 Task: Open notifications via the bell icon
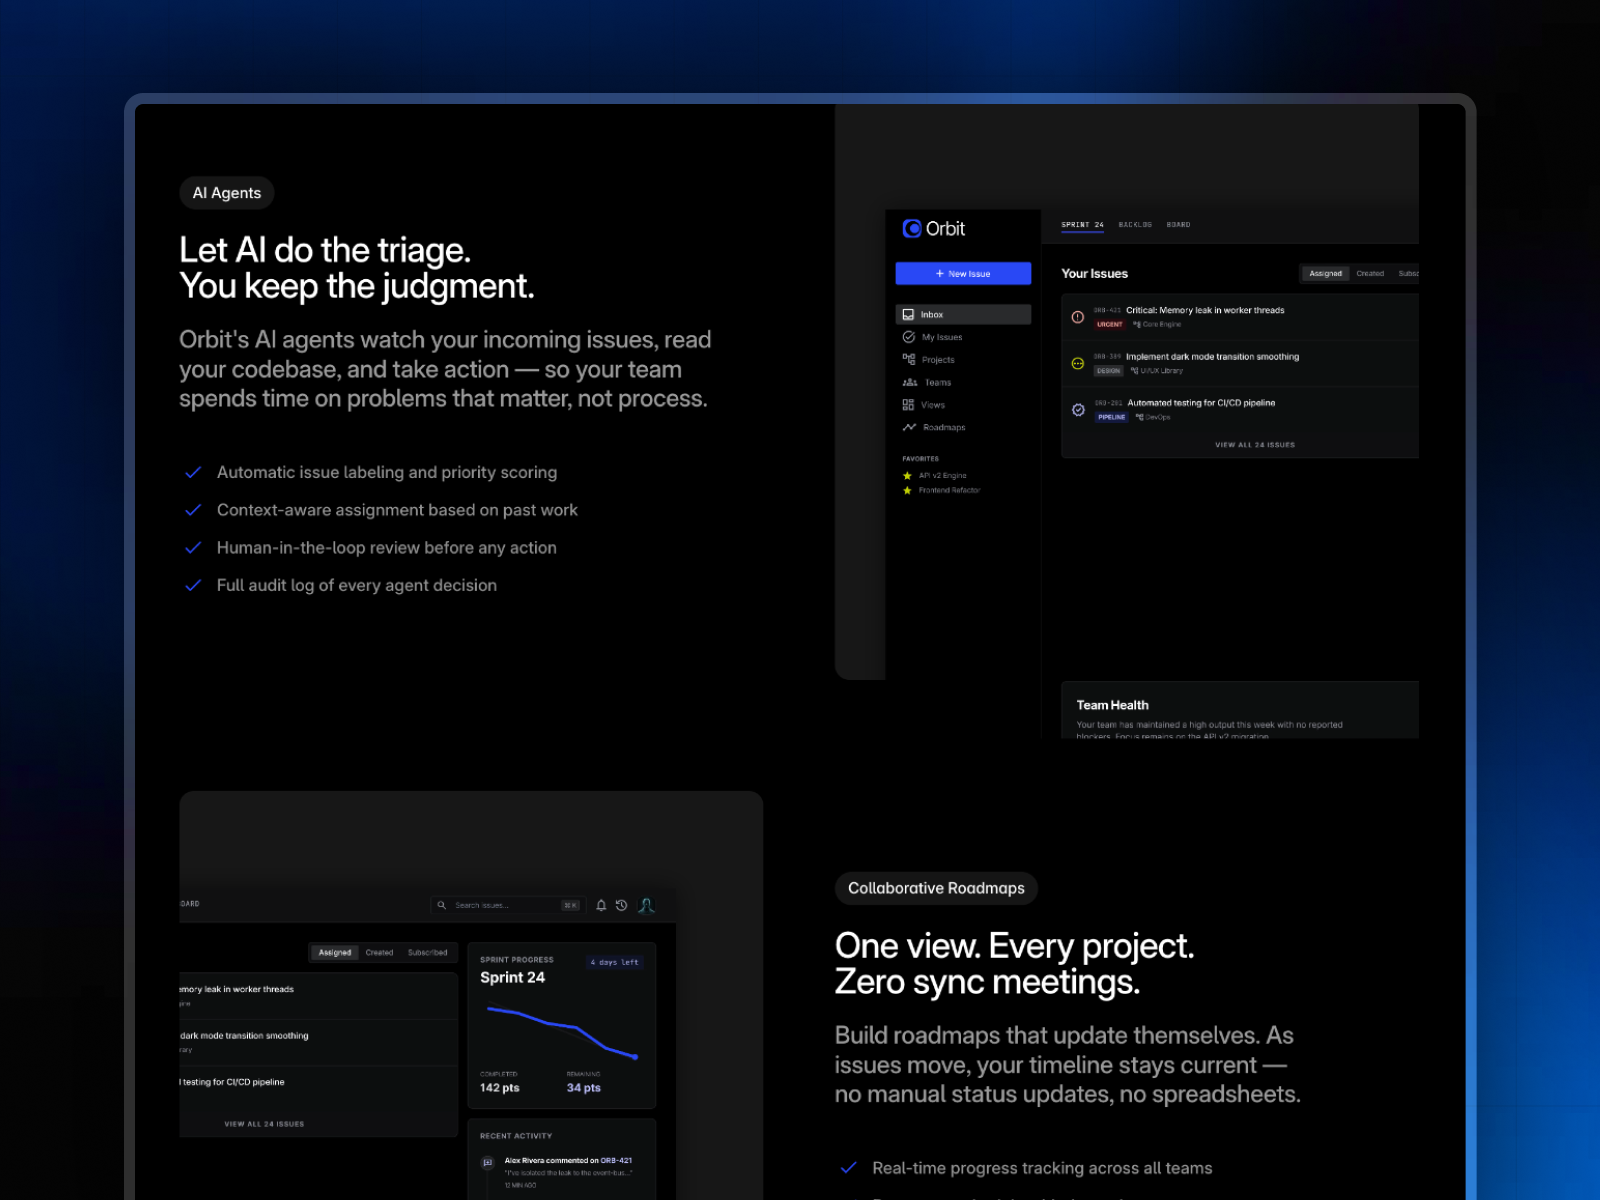pos(601,905)
